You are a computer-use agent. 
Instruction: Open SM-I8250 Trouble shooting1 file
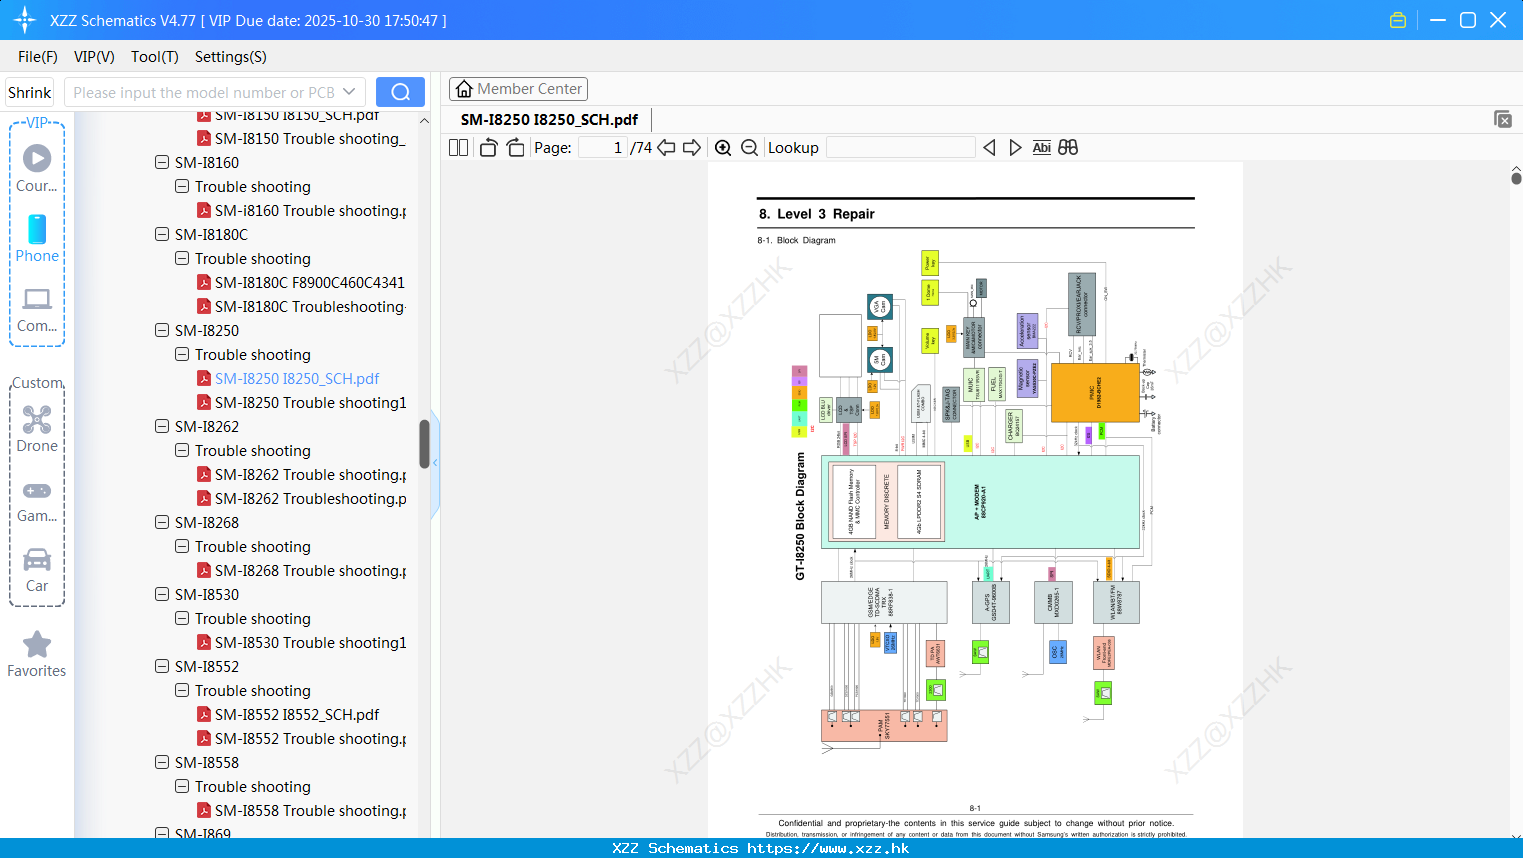click(310, 402)
